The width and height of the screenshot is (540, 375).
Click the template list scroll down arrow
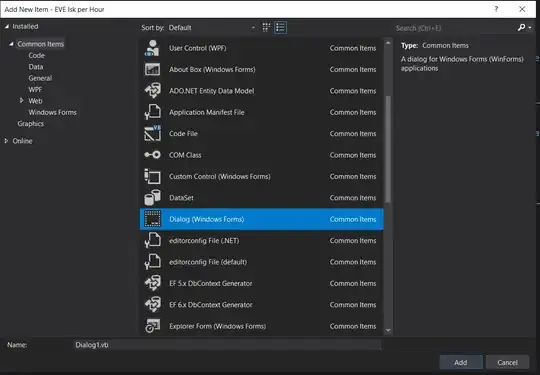click(388, 330)
